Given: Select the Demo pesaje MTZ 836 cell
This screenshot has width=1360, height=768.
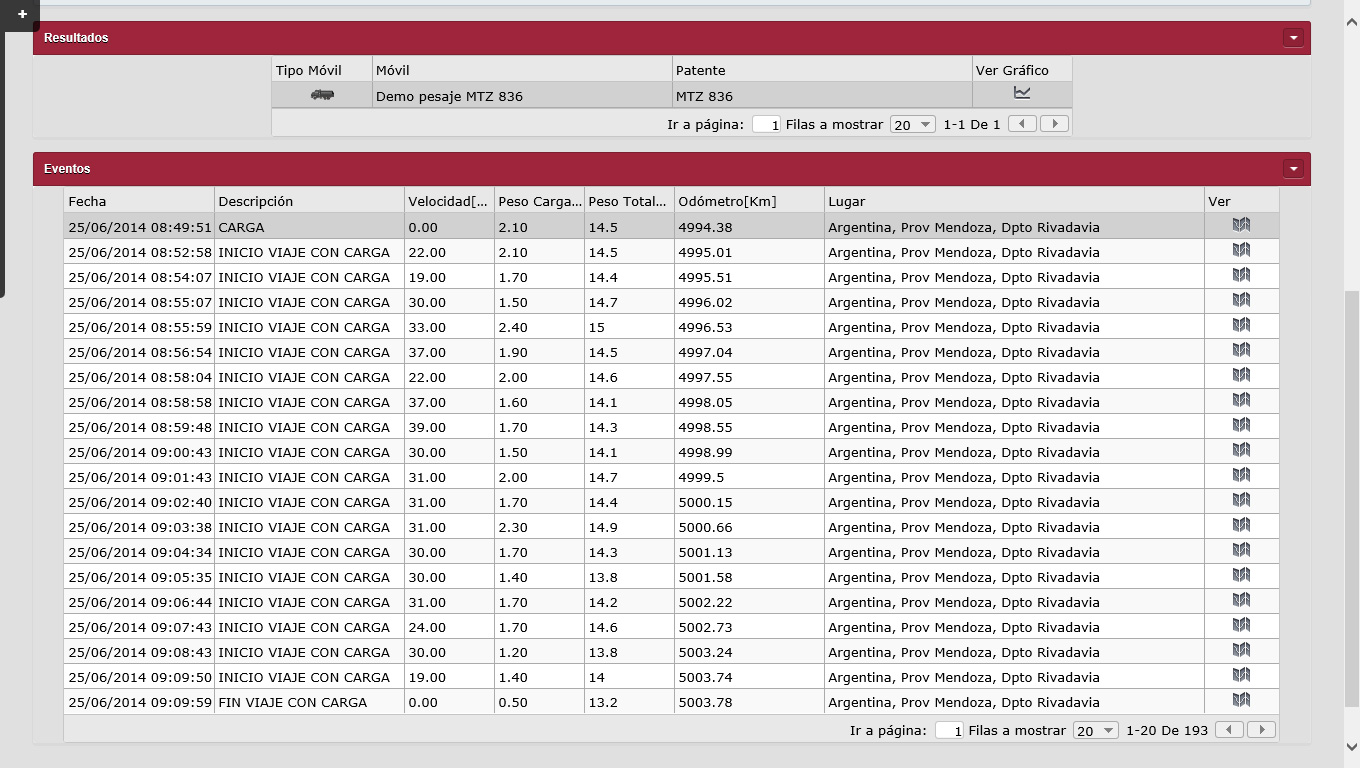Looking at the screenshot, I should coord(522,96).
